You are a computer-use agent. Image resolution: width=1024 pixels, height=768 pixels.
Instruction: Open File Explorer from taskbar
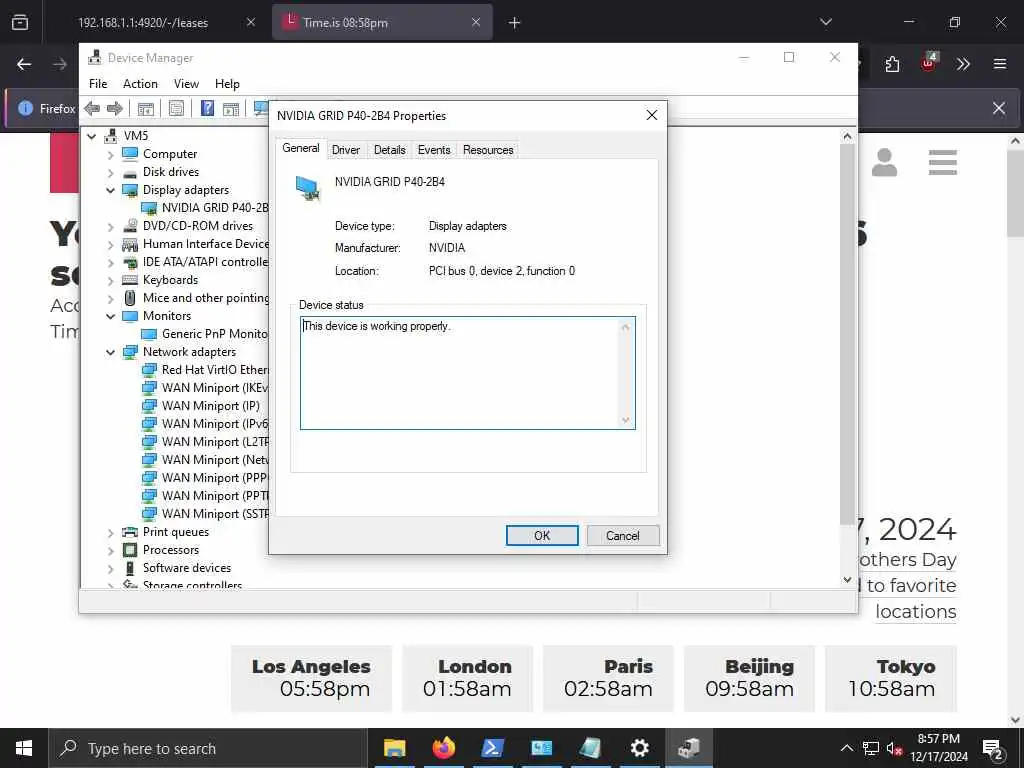point(394,748)
